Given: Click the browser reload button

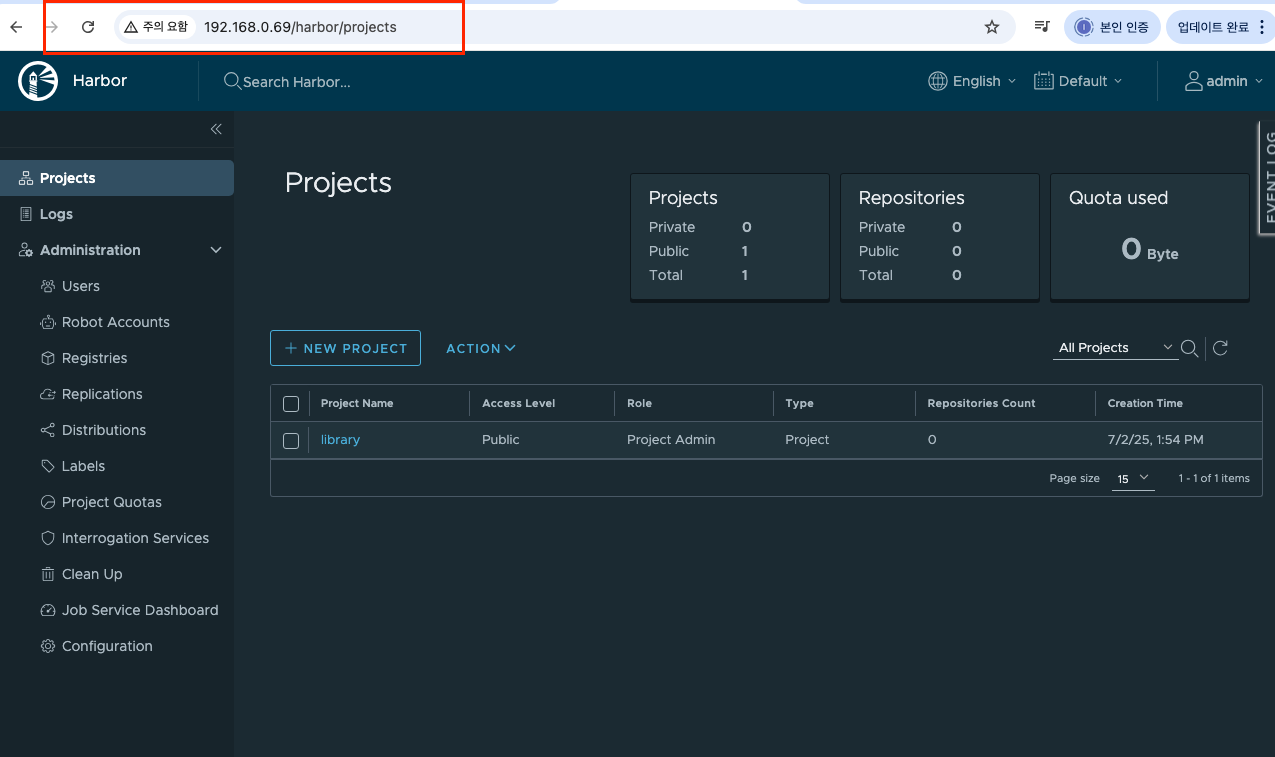Looking at the screenshot, I should [88, 27].
